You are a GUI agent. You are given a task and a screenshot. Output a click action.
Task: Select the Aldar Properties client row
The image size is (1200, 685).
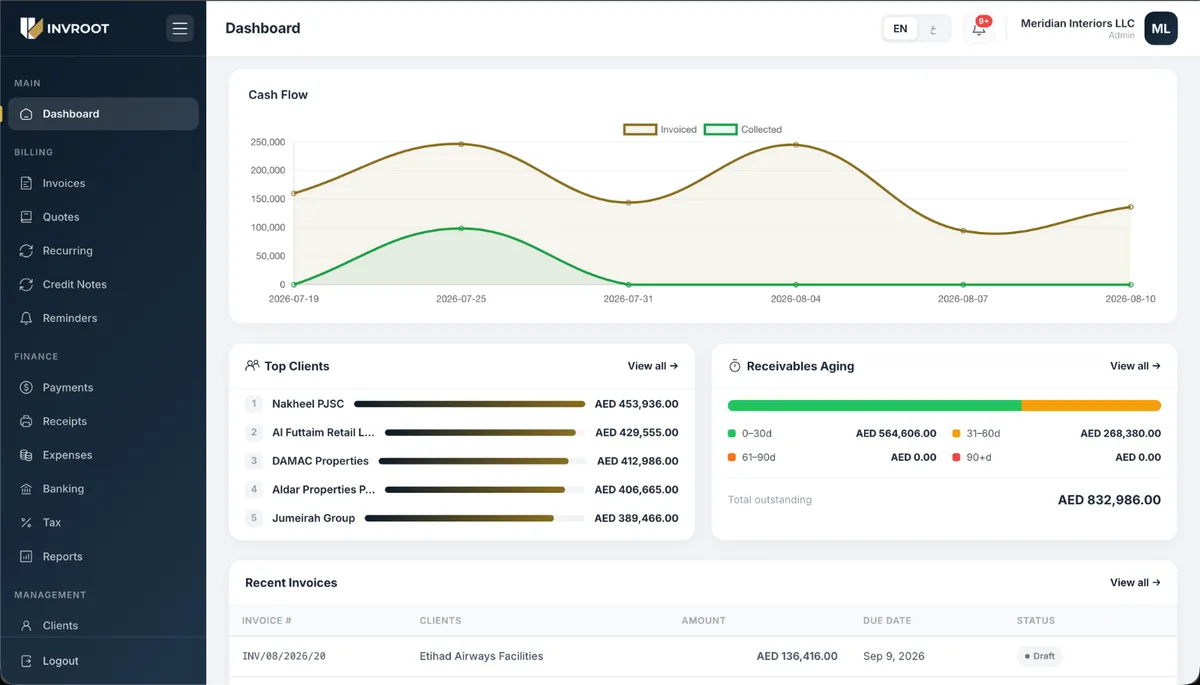point(462,490)
